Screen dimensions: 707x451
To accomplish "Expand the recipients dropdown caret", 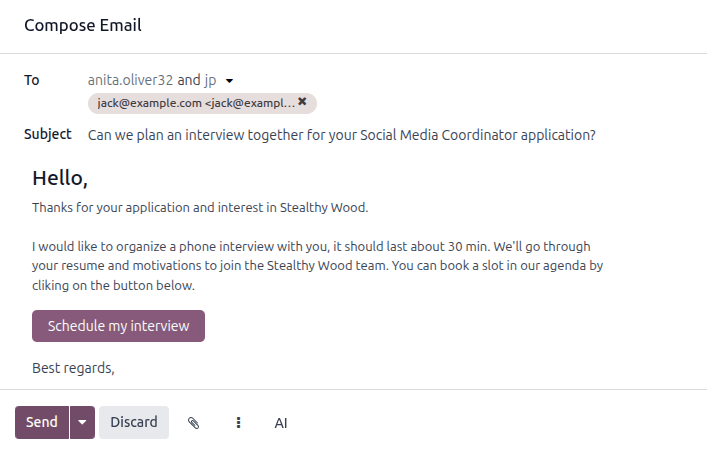I will (x=229, y=80).
